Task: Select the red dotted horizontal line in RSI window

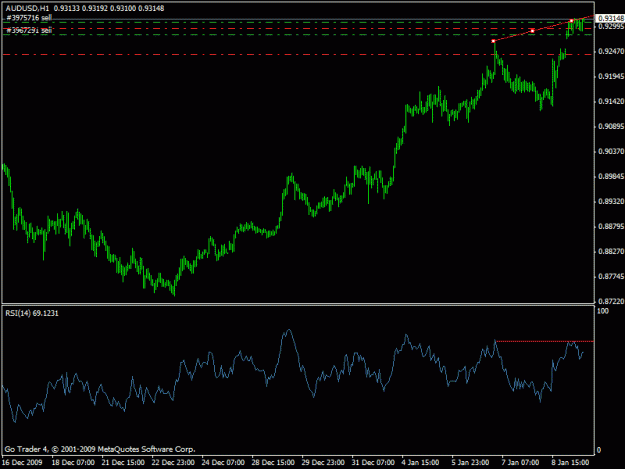Action: (x=544, y=341)
